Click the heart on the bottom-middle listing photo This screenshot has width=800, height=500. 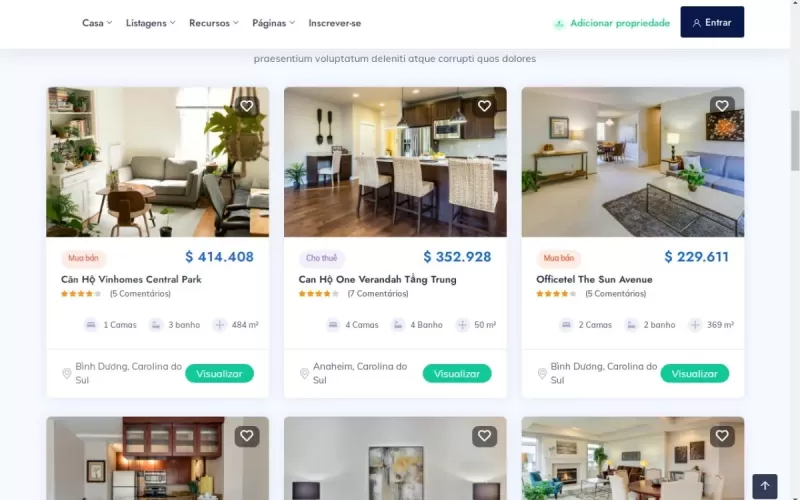tap(484, 436)
